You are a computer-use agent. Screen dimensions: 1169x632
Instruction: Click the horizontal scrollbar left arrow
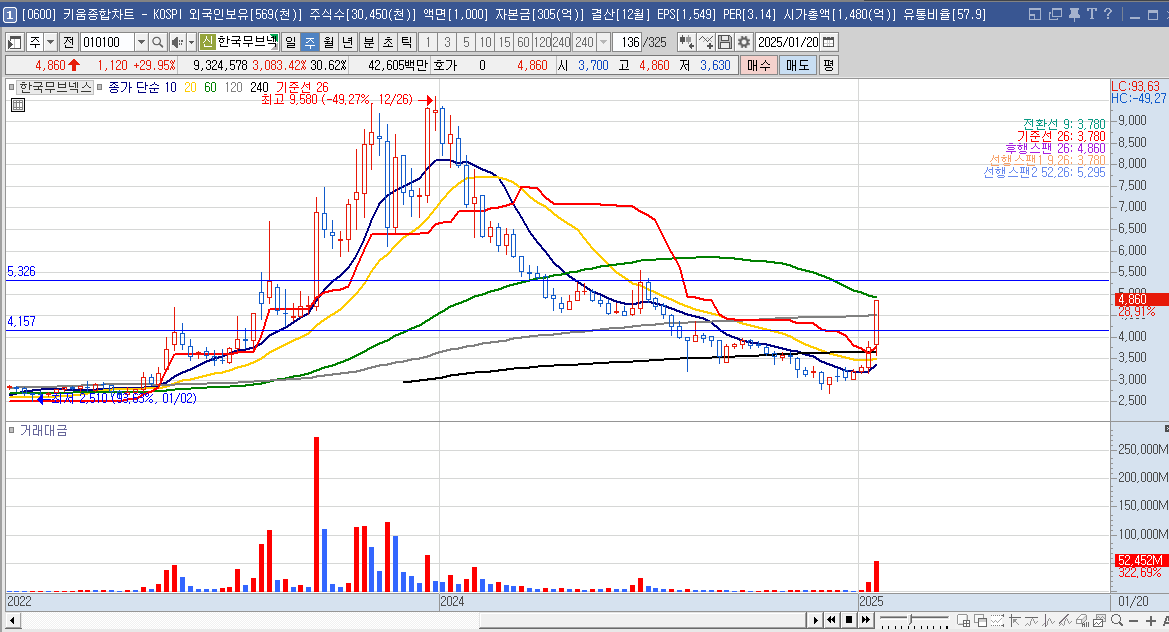click(x=12, y=620)
